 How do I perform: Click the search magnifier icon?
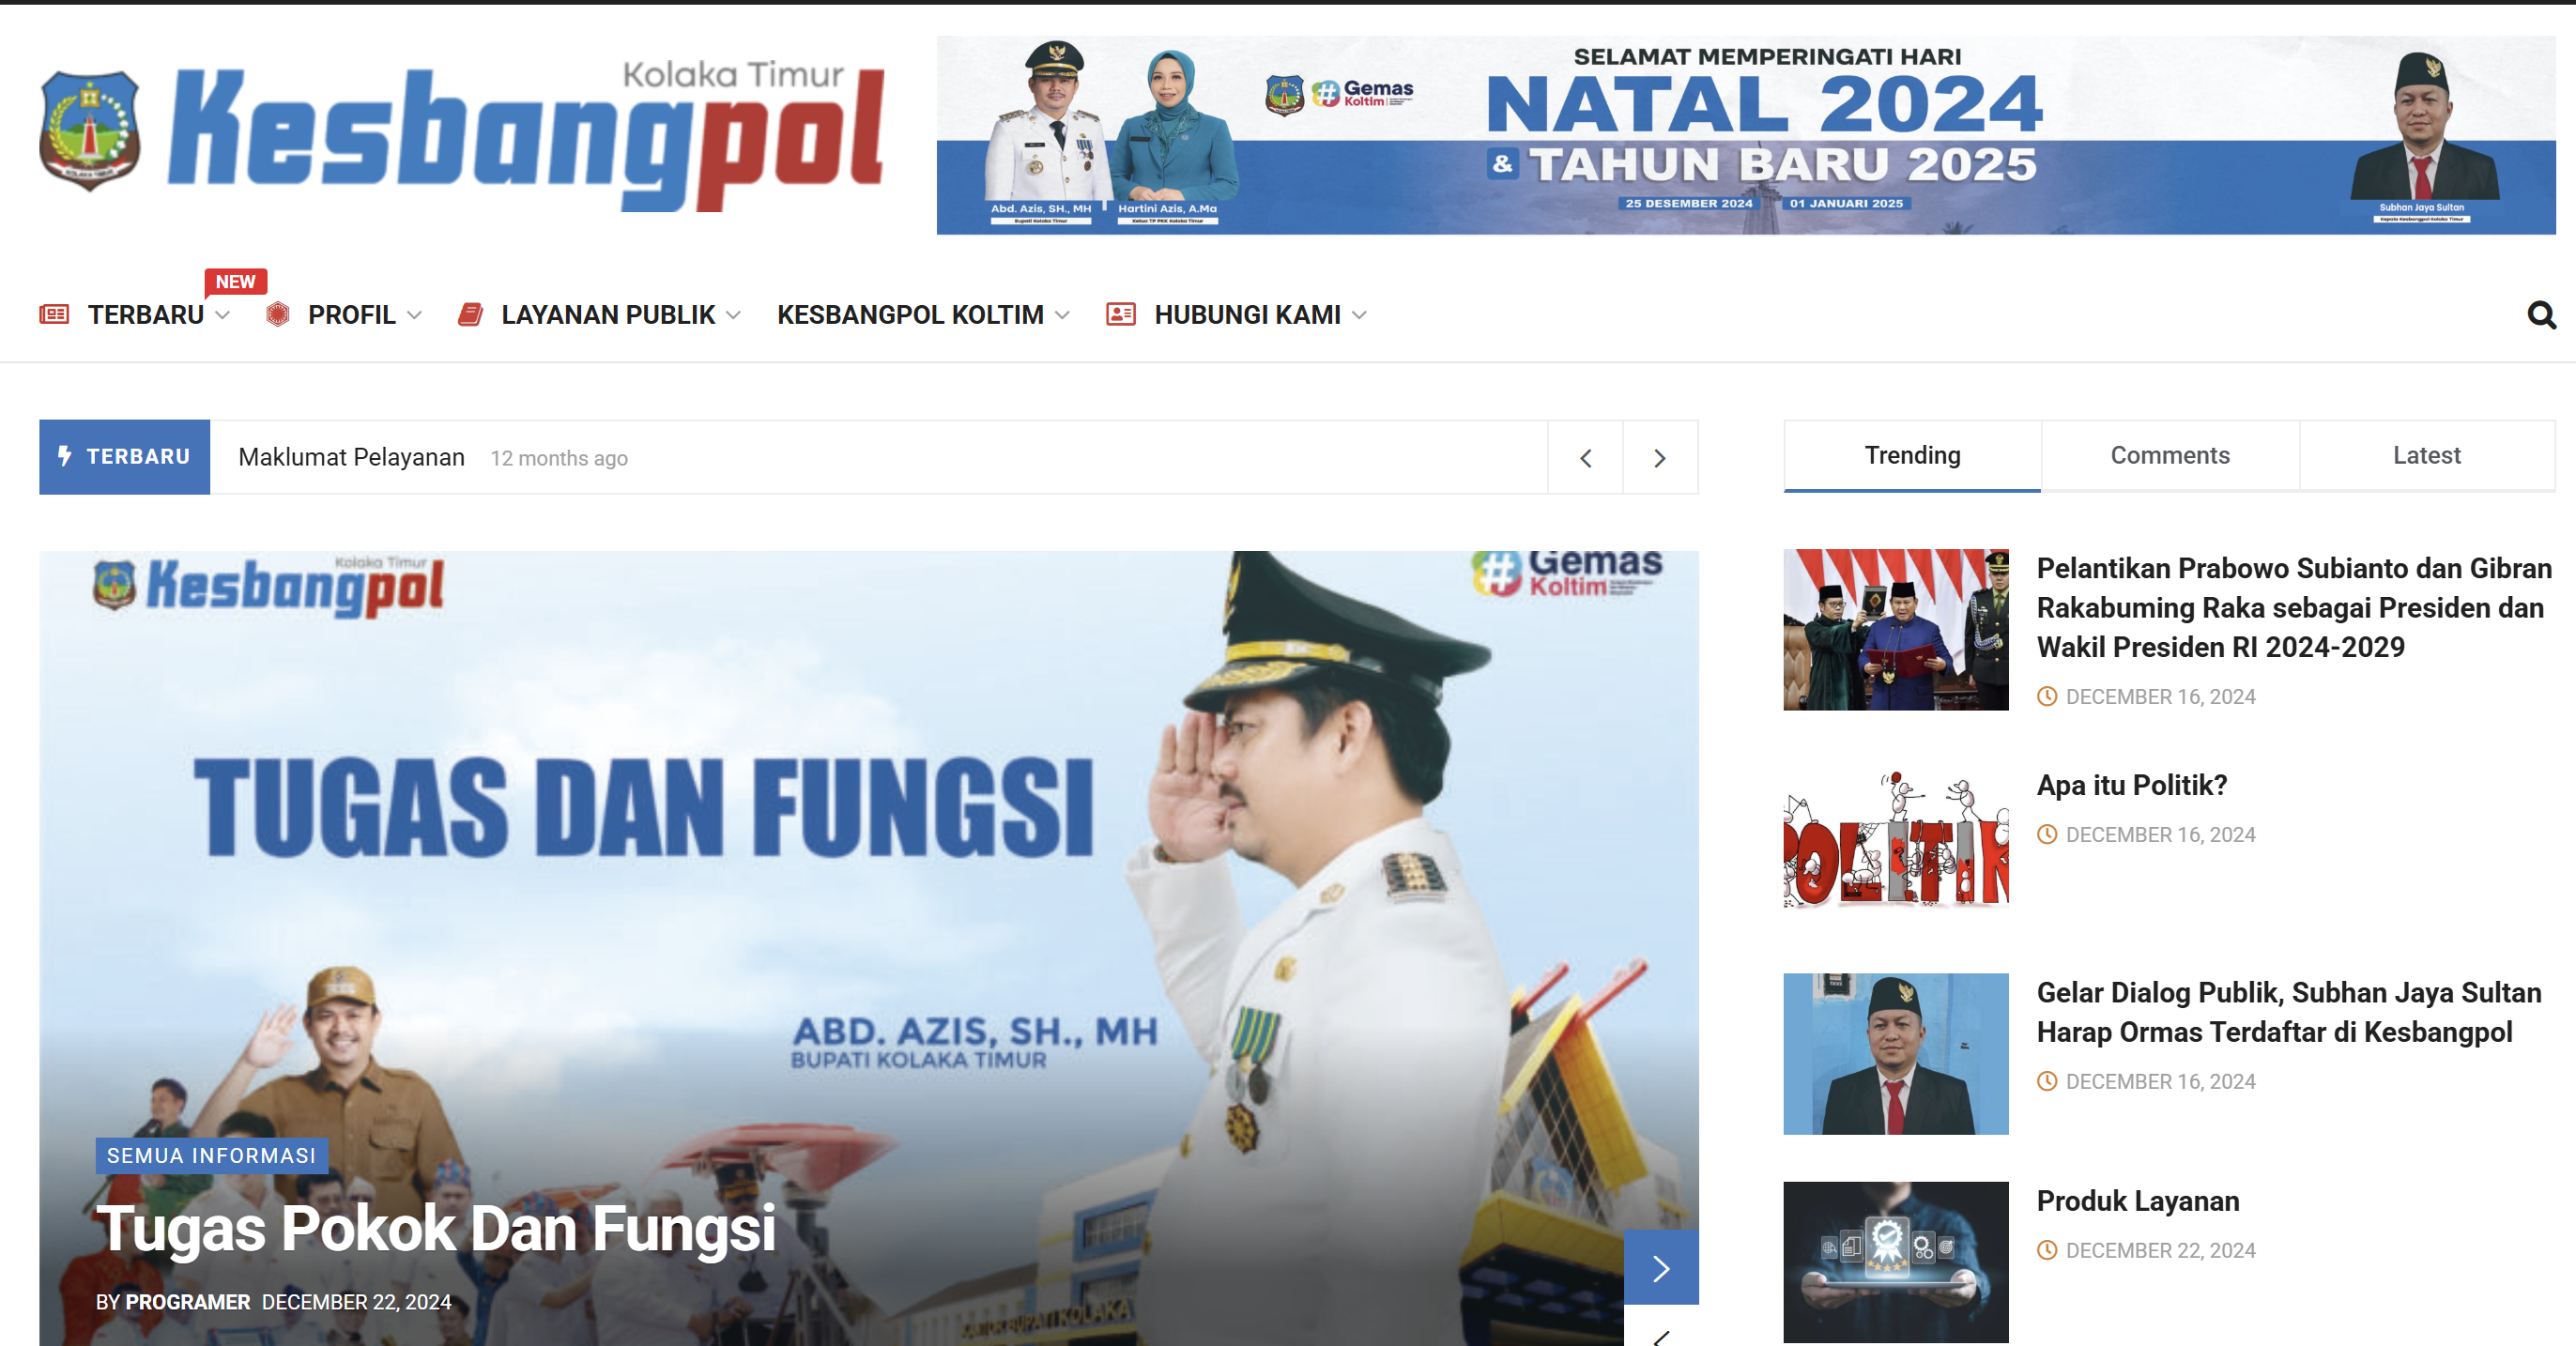pos(2540,315)
